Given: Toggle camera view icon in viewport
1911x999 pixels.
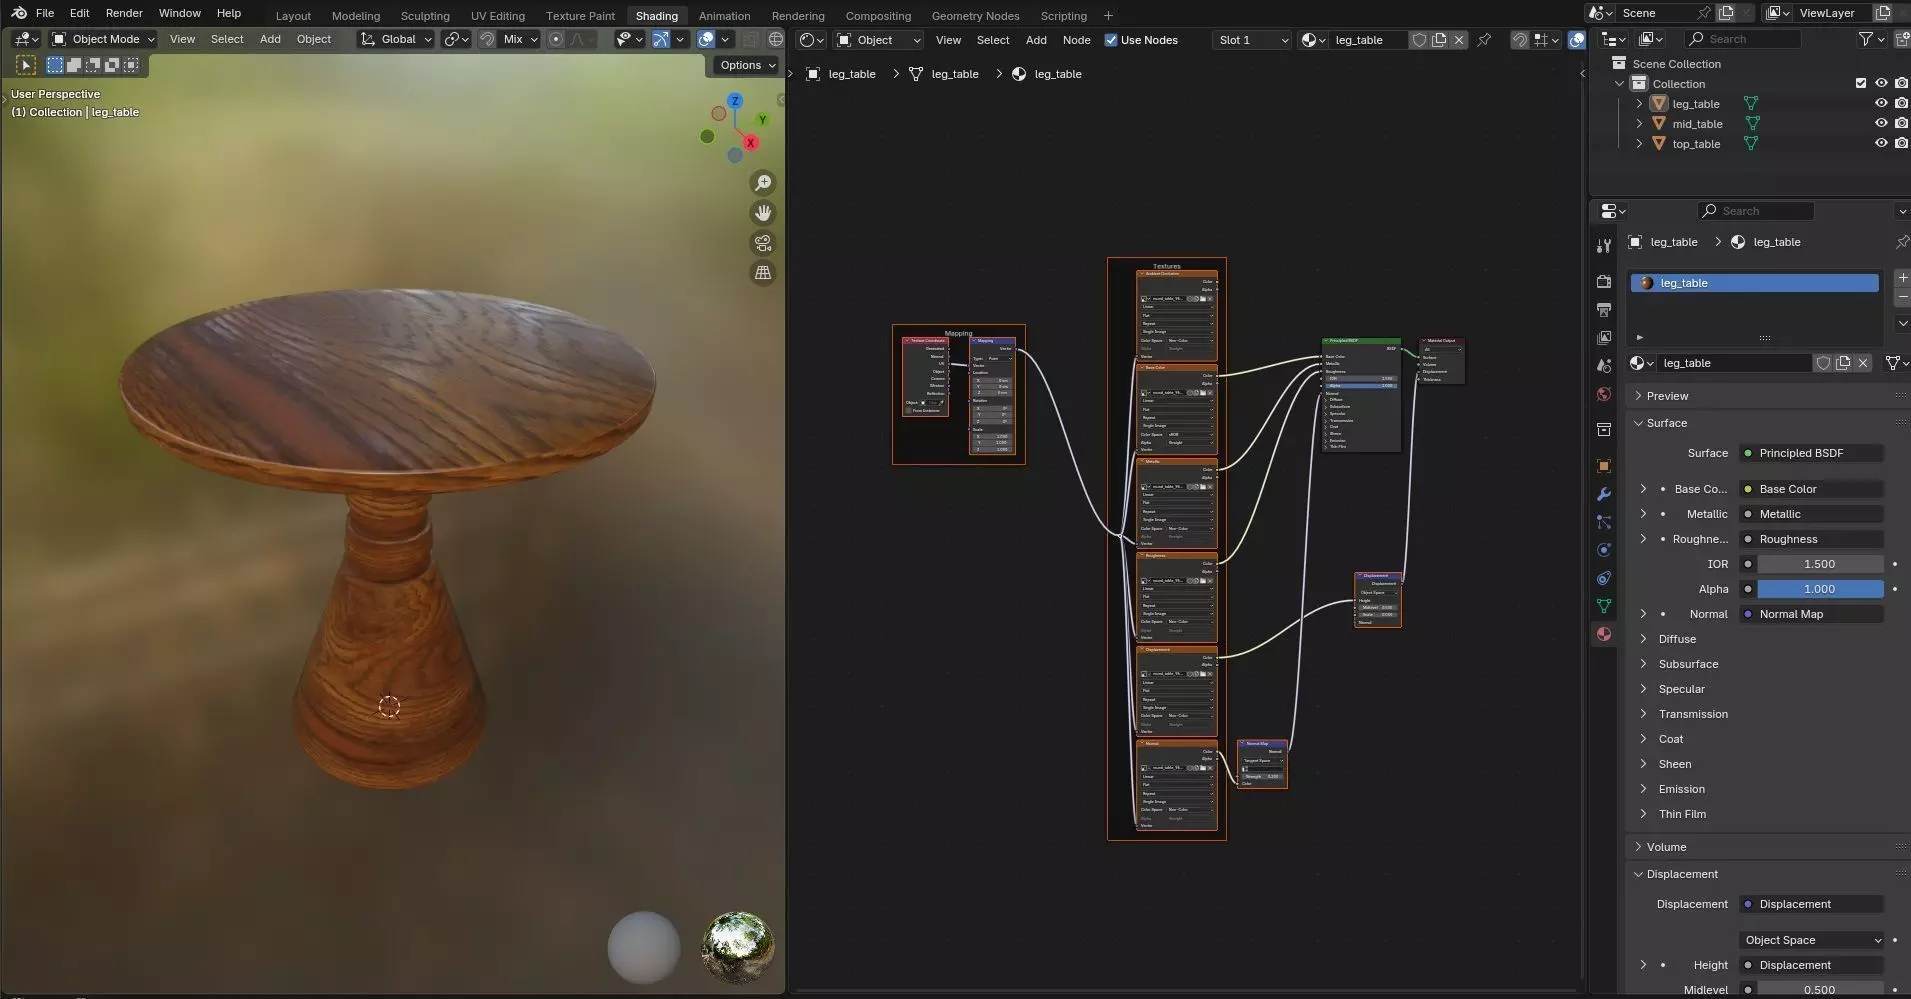Looking at the screenshot, I should click(x=763, y=243).
